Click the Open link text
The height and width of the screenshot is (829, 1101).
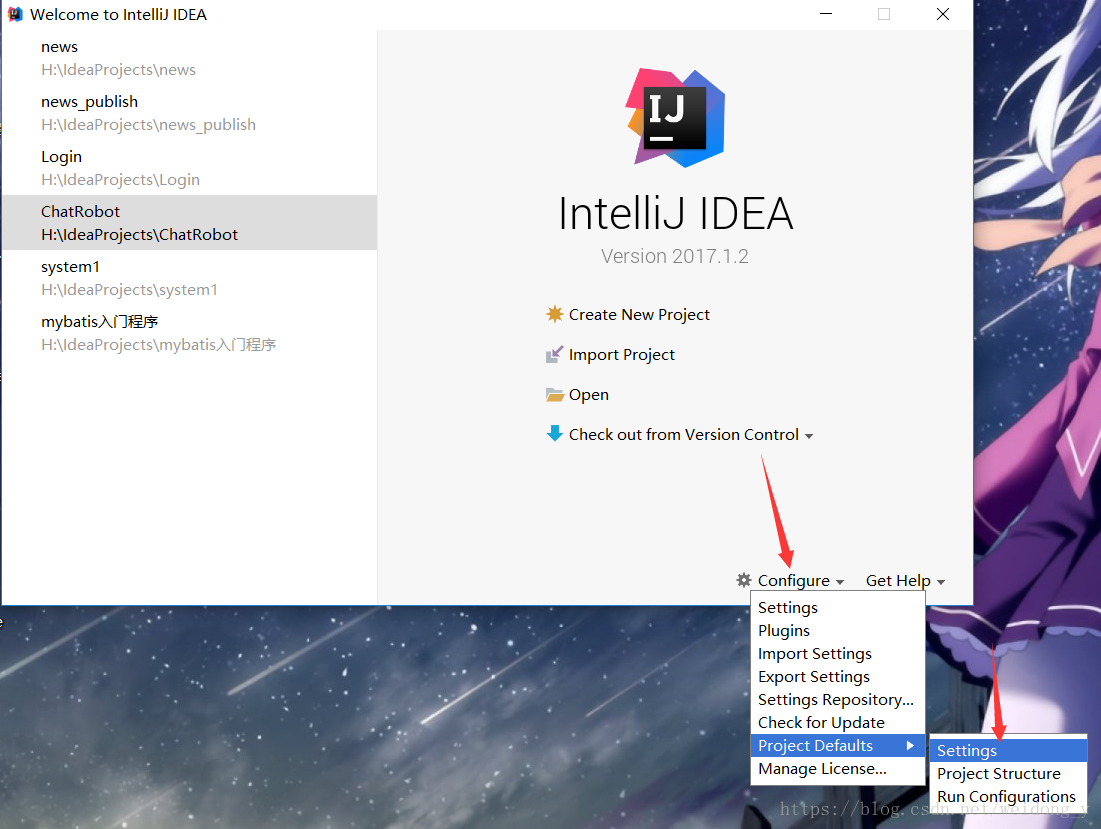pos(588,394)
